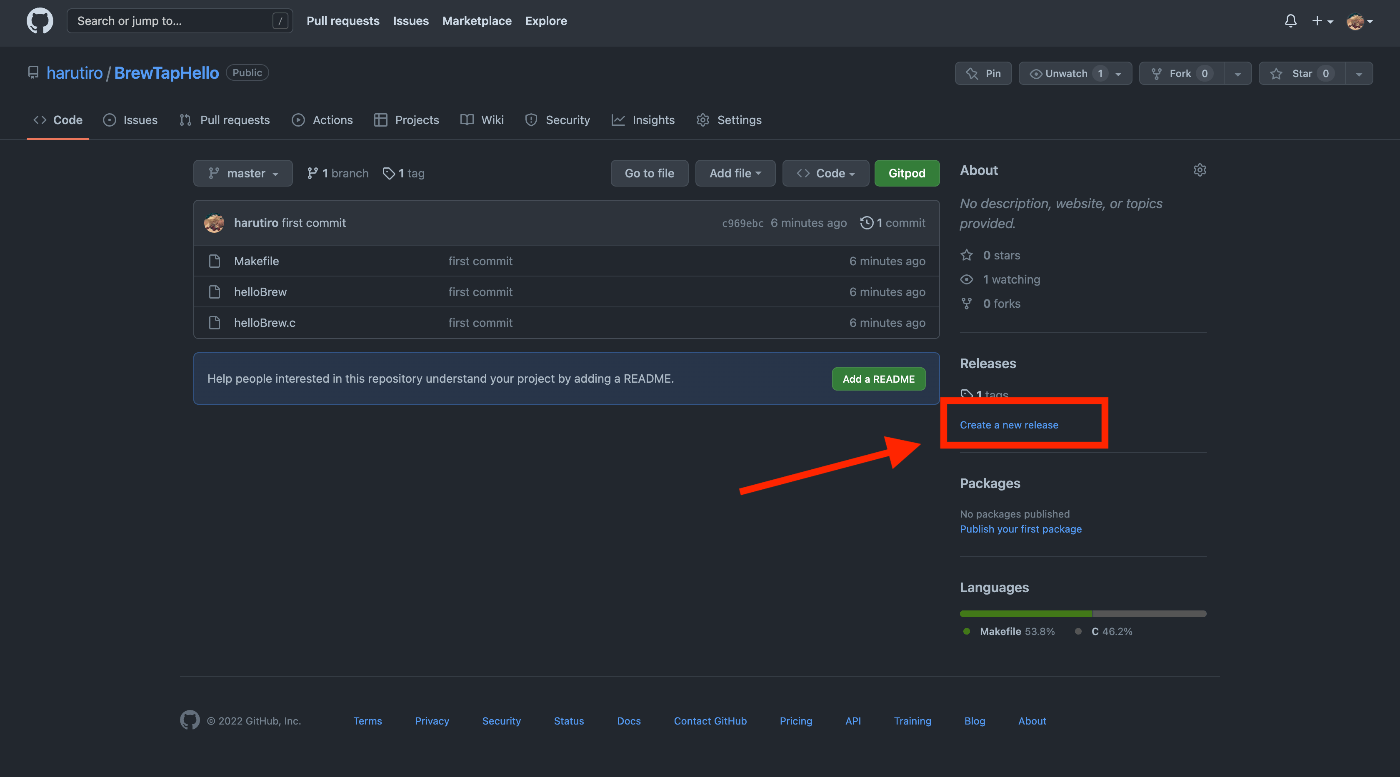Click Publish your first package link
This screenshot has height=777, width=1400.
tap(1021, 529)
